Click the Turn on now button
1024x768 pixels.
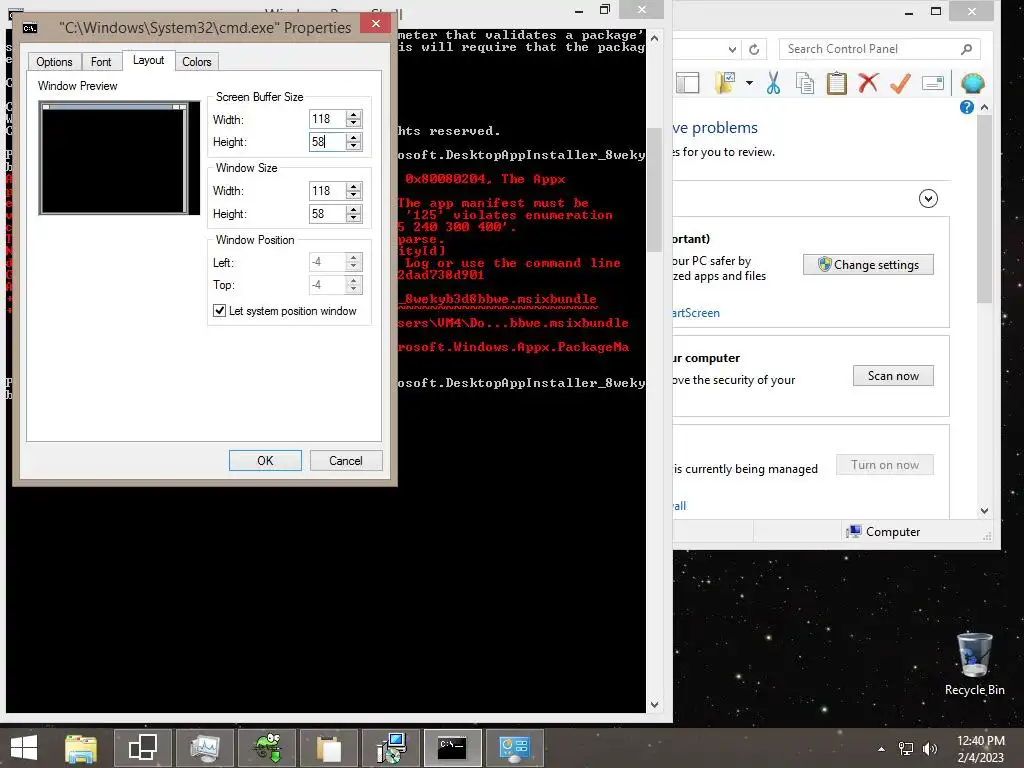[884, 465]
